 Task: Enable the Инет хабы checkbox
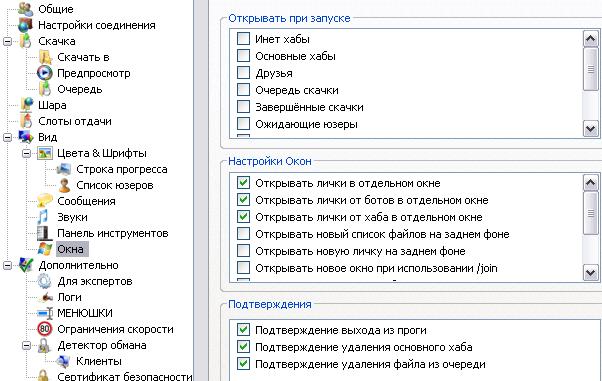point(243,39)
